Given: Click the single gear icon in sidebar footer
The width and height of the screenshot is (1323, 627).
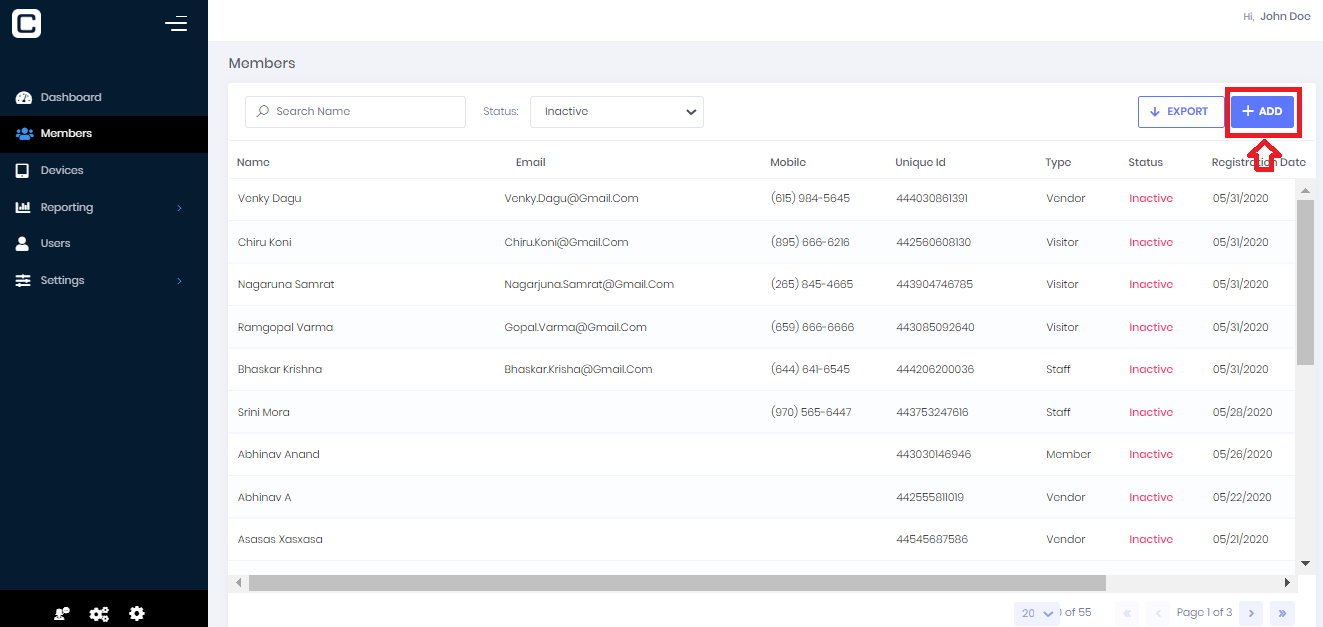Looking at the screenshot, I should 137,613.
